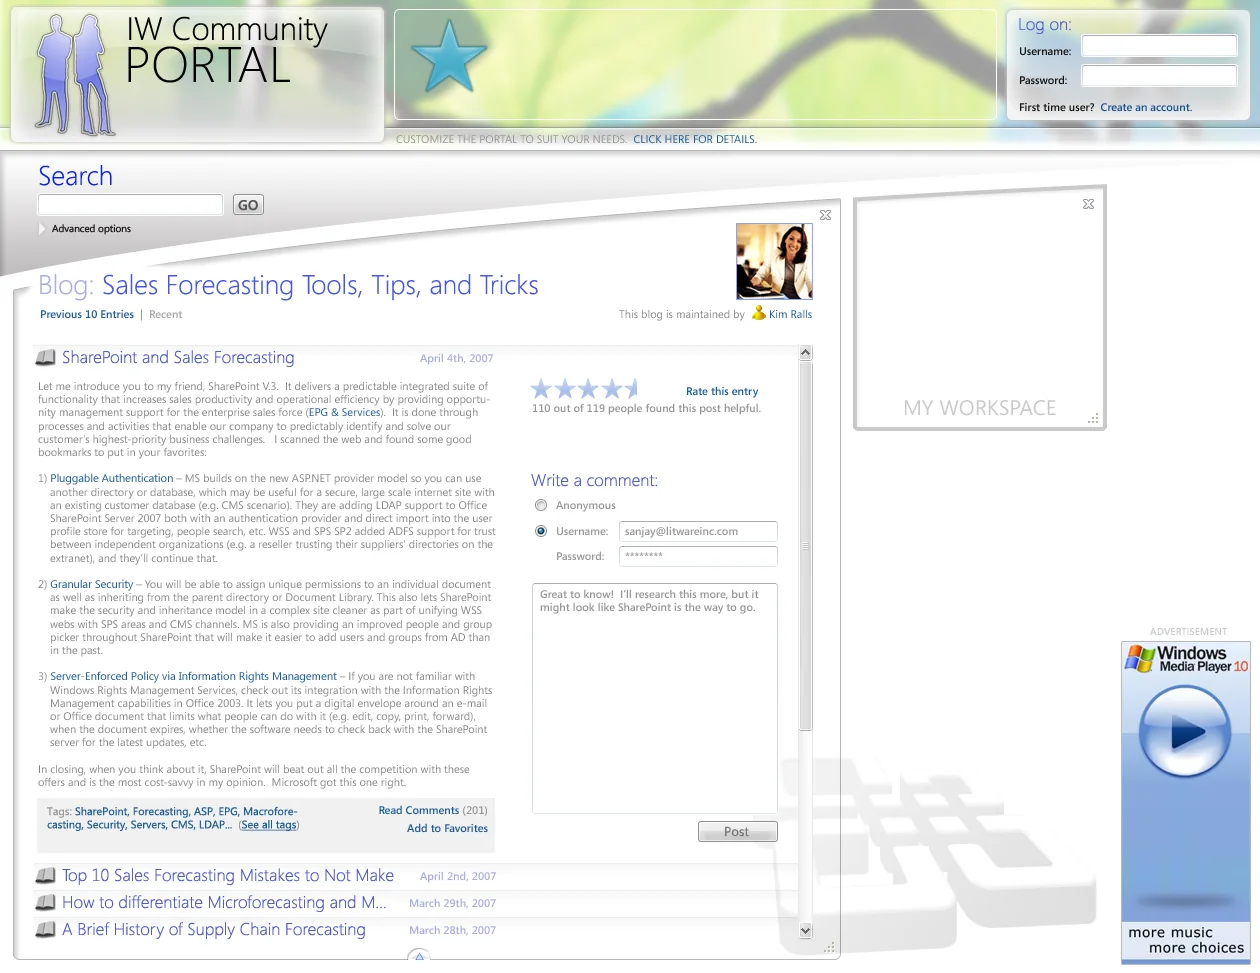Open Click here for details link
Viewport: 1260px width, 973px height.
click(695, 139)
